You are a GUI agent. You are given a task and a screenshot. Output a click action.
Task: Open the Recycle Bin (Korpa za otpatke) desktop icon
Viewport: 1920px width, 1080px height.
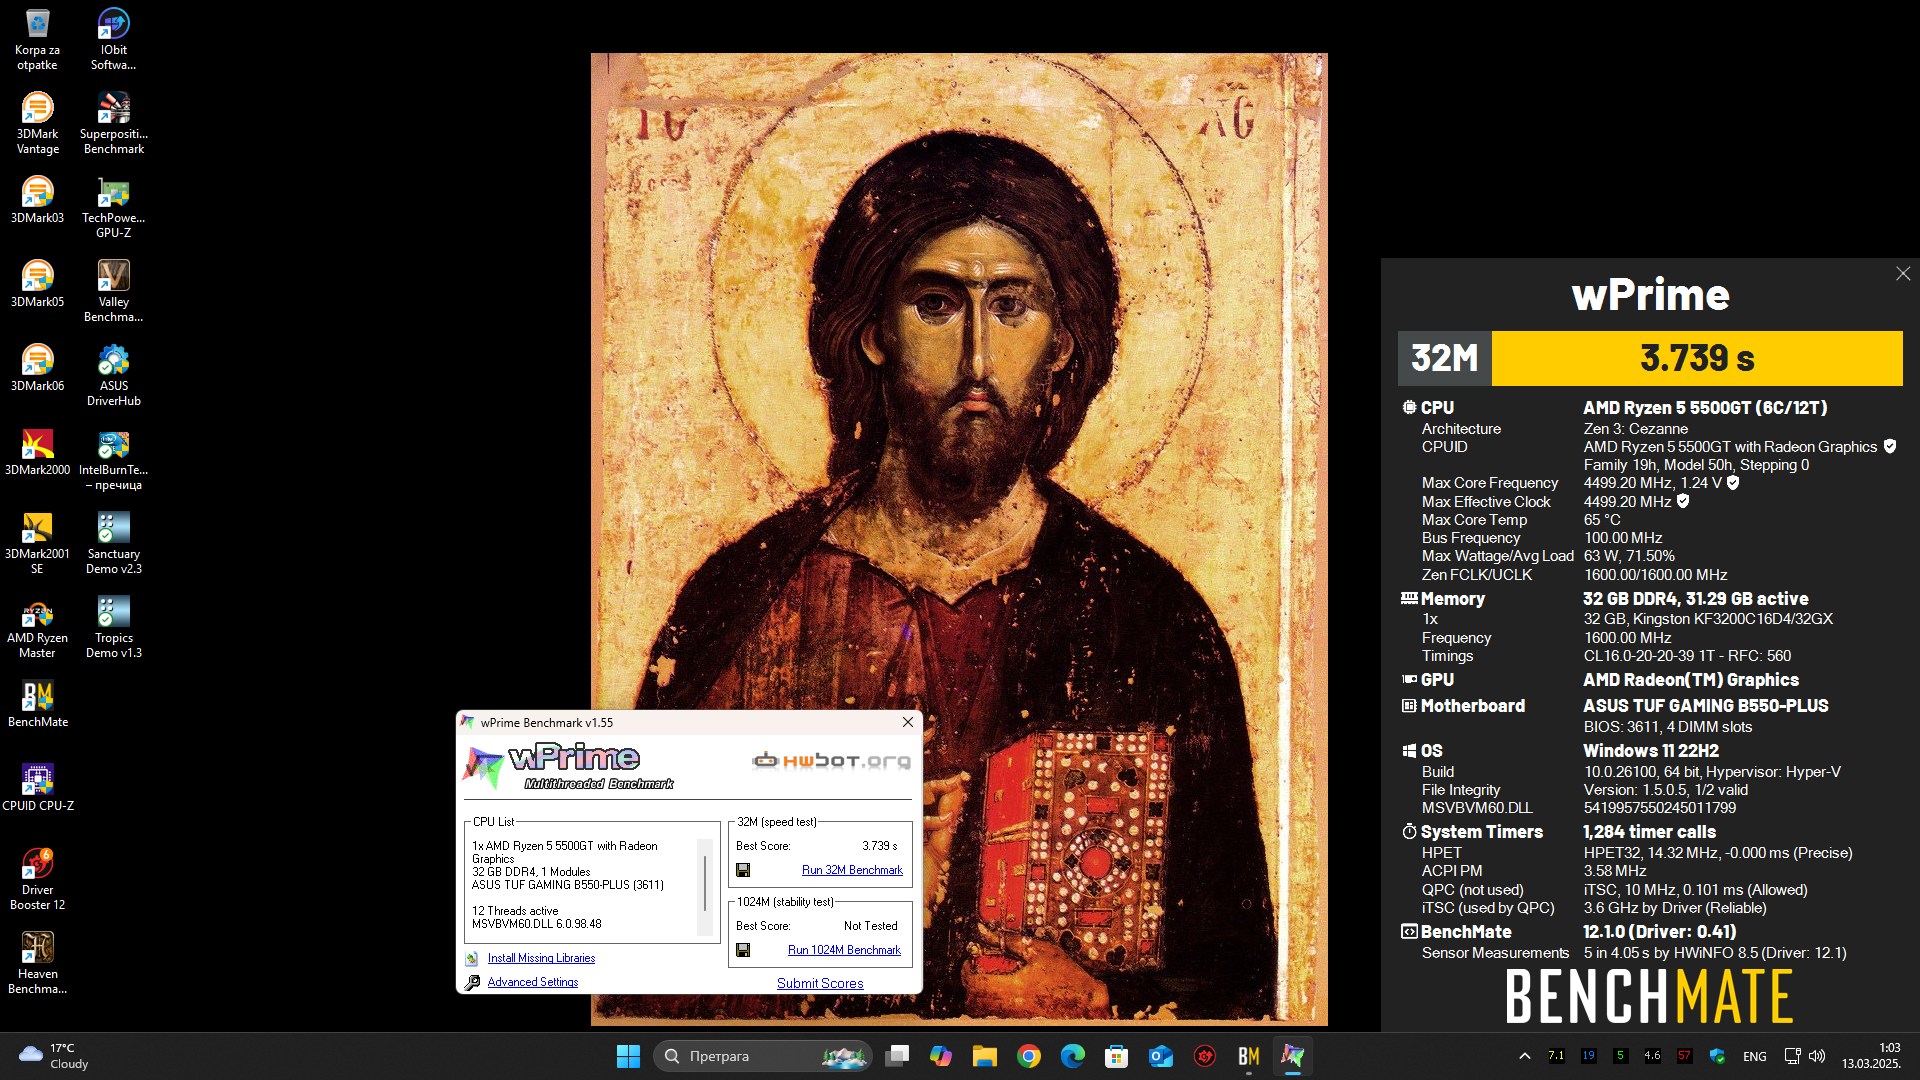(37, 40)
